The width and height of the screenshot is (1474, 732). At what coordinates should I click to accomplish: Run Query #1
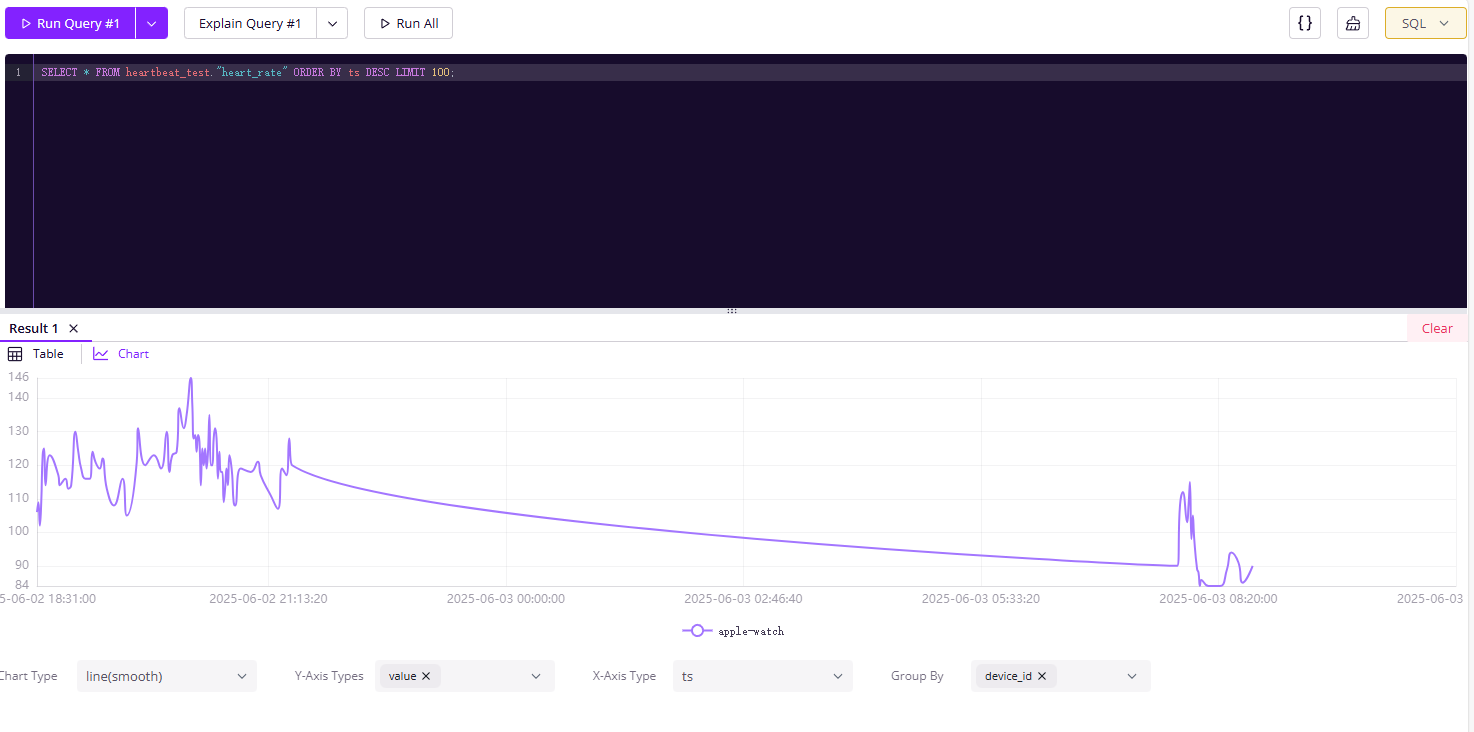(x=70, y=23)
